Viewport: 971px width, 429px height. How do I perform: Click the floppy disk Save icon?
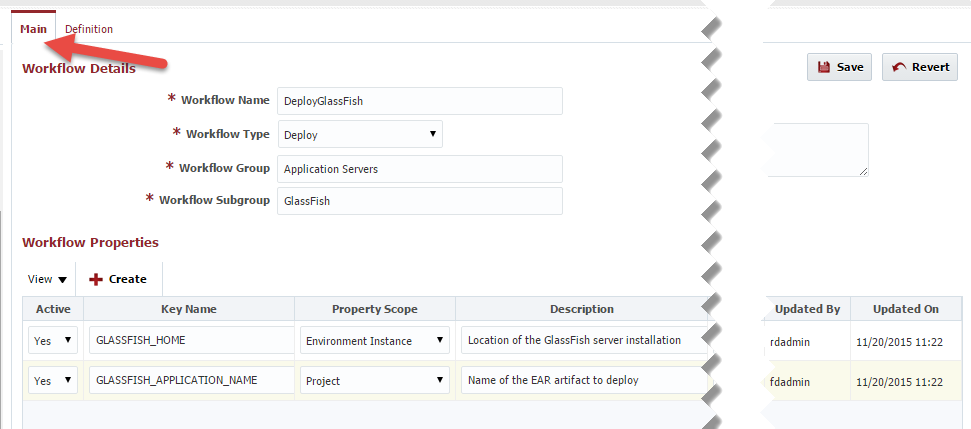(824, 67)
